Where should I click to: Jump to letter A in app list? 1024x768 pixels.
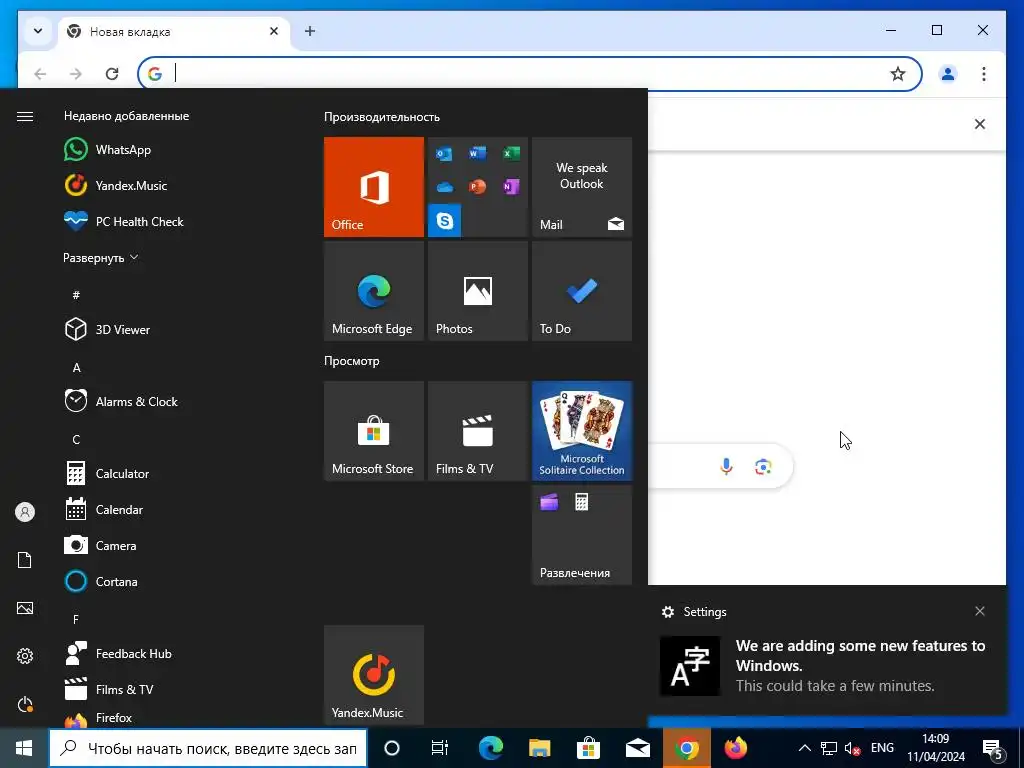76,368
